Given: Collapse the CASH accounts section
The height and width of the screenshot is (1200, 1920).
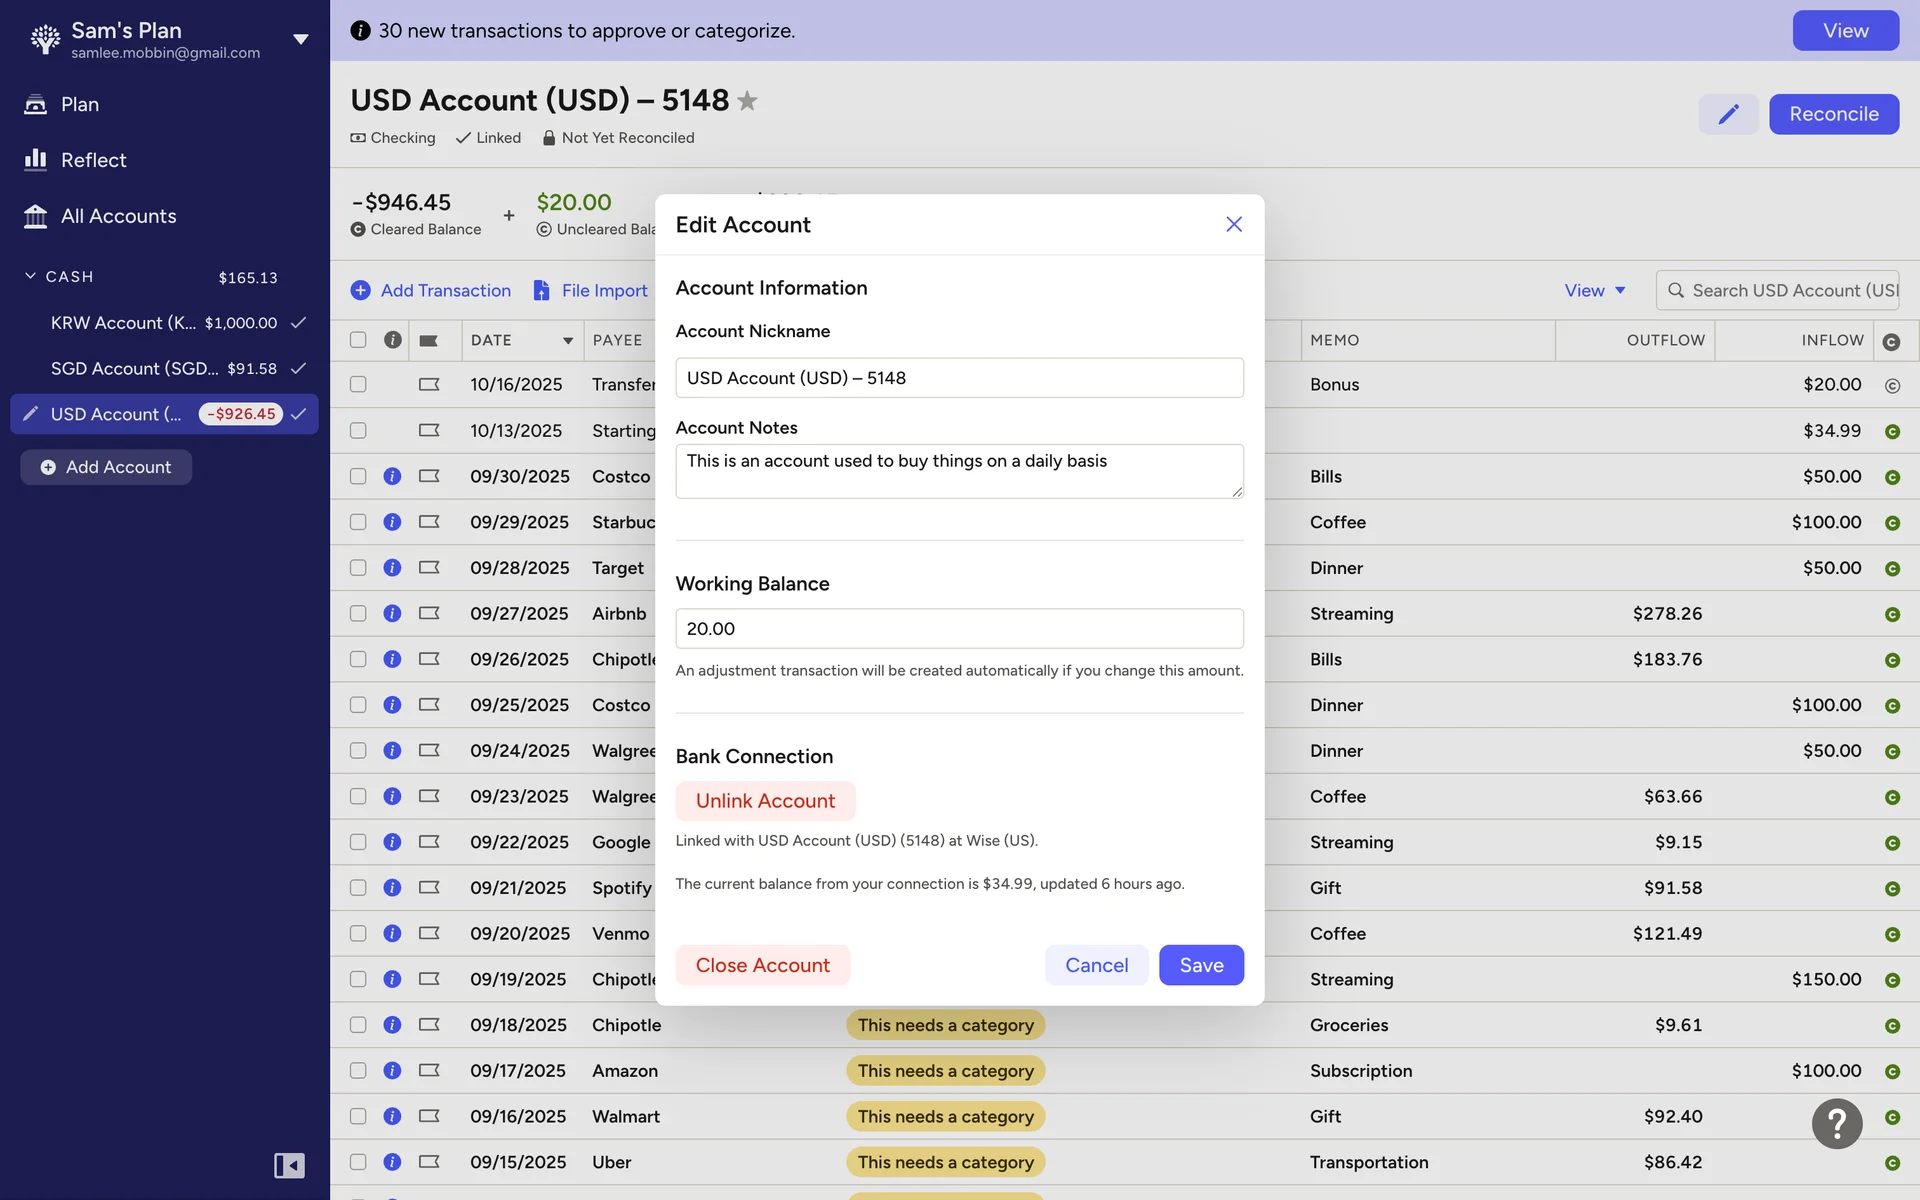Looking at the screenshot, I should (30, 276).
